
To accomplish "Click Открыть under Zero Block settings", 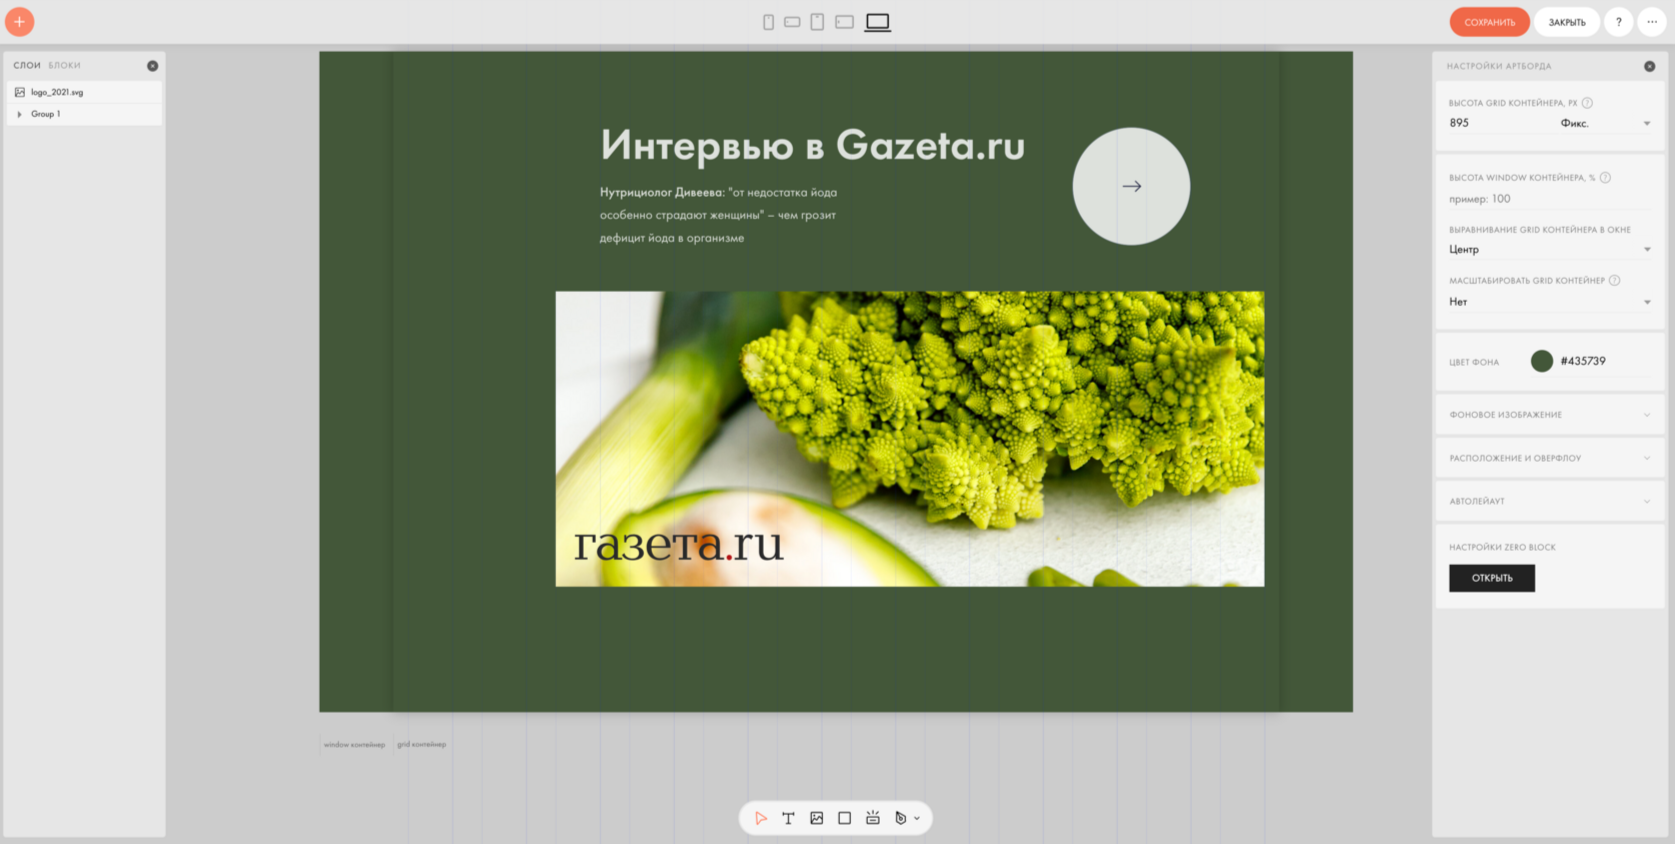I will coord(1492,578).
